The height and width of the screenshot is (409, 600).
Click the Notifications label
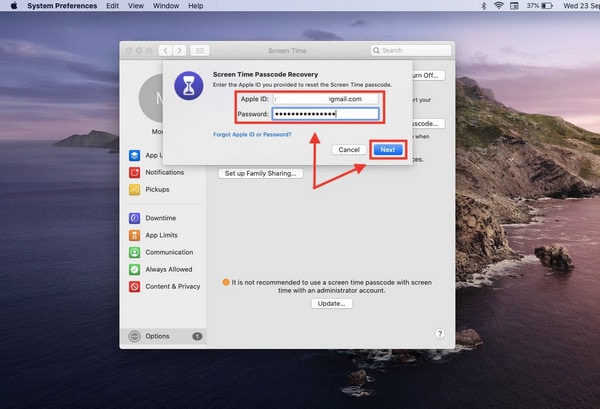[x=165, y=172]
